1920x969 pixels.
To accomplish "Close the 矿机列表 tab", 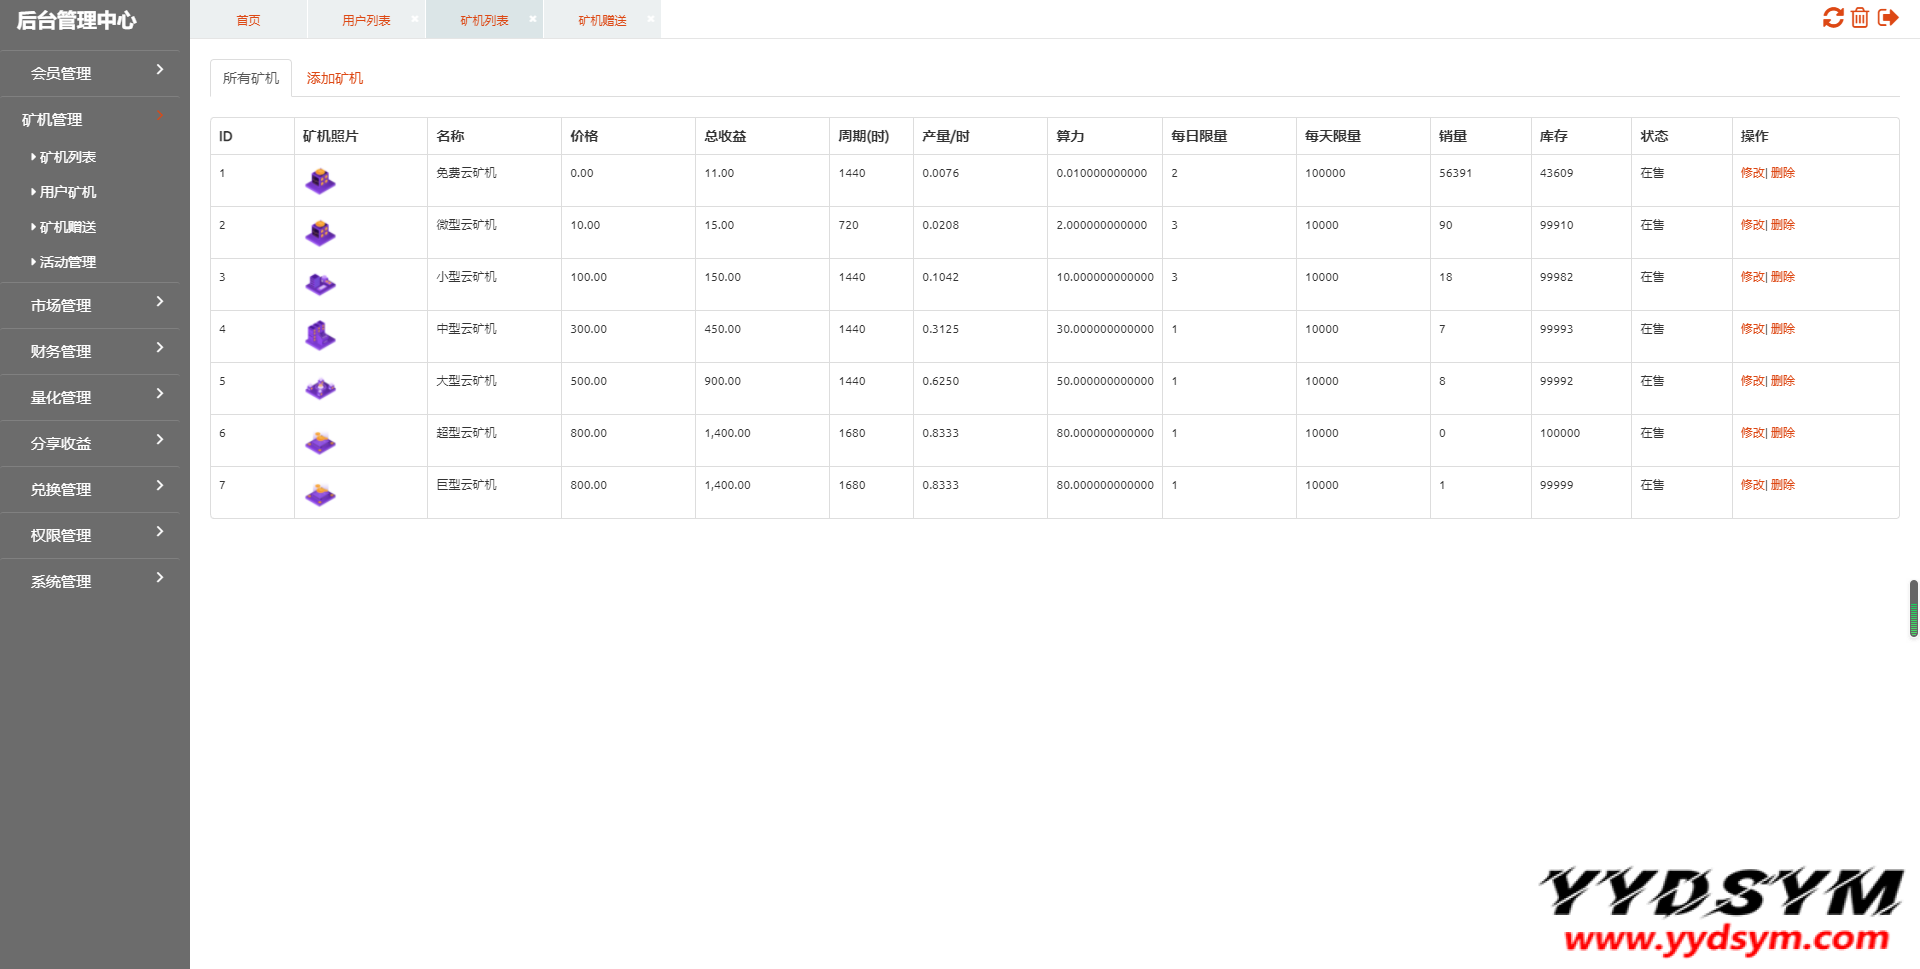I will [x=533, y=19].
